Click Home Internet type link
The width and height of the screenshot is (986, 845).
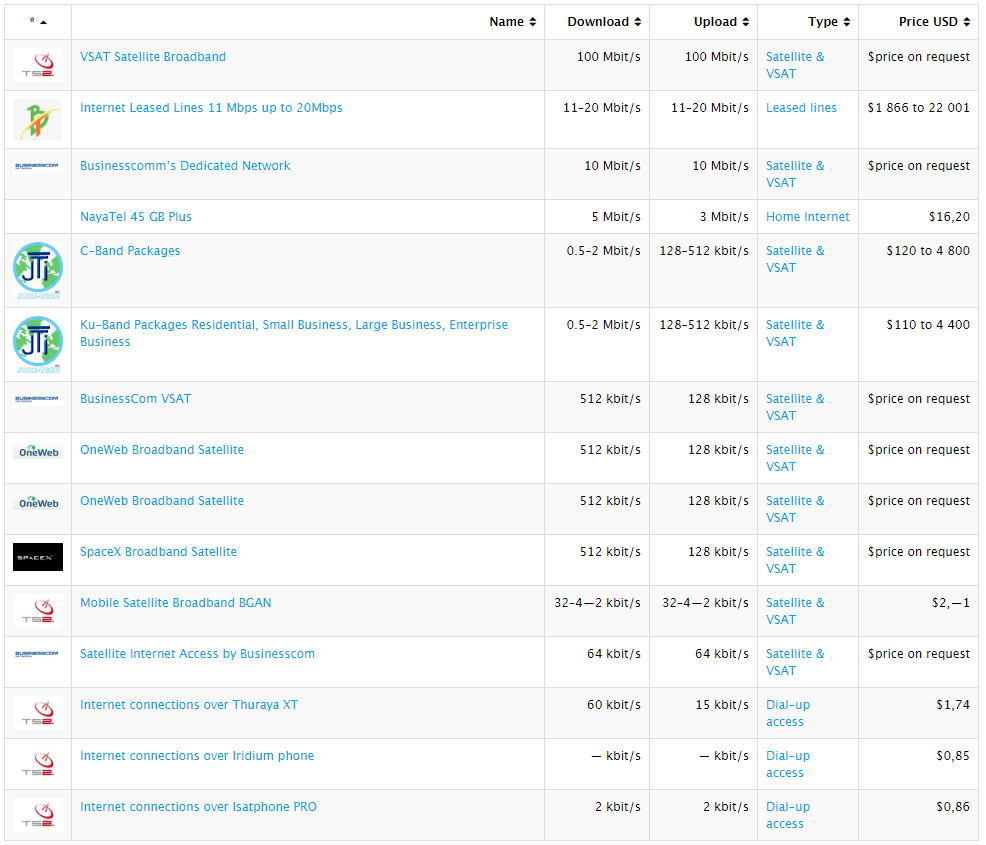click(x=807, y=216)
